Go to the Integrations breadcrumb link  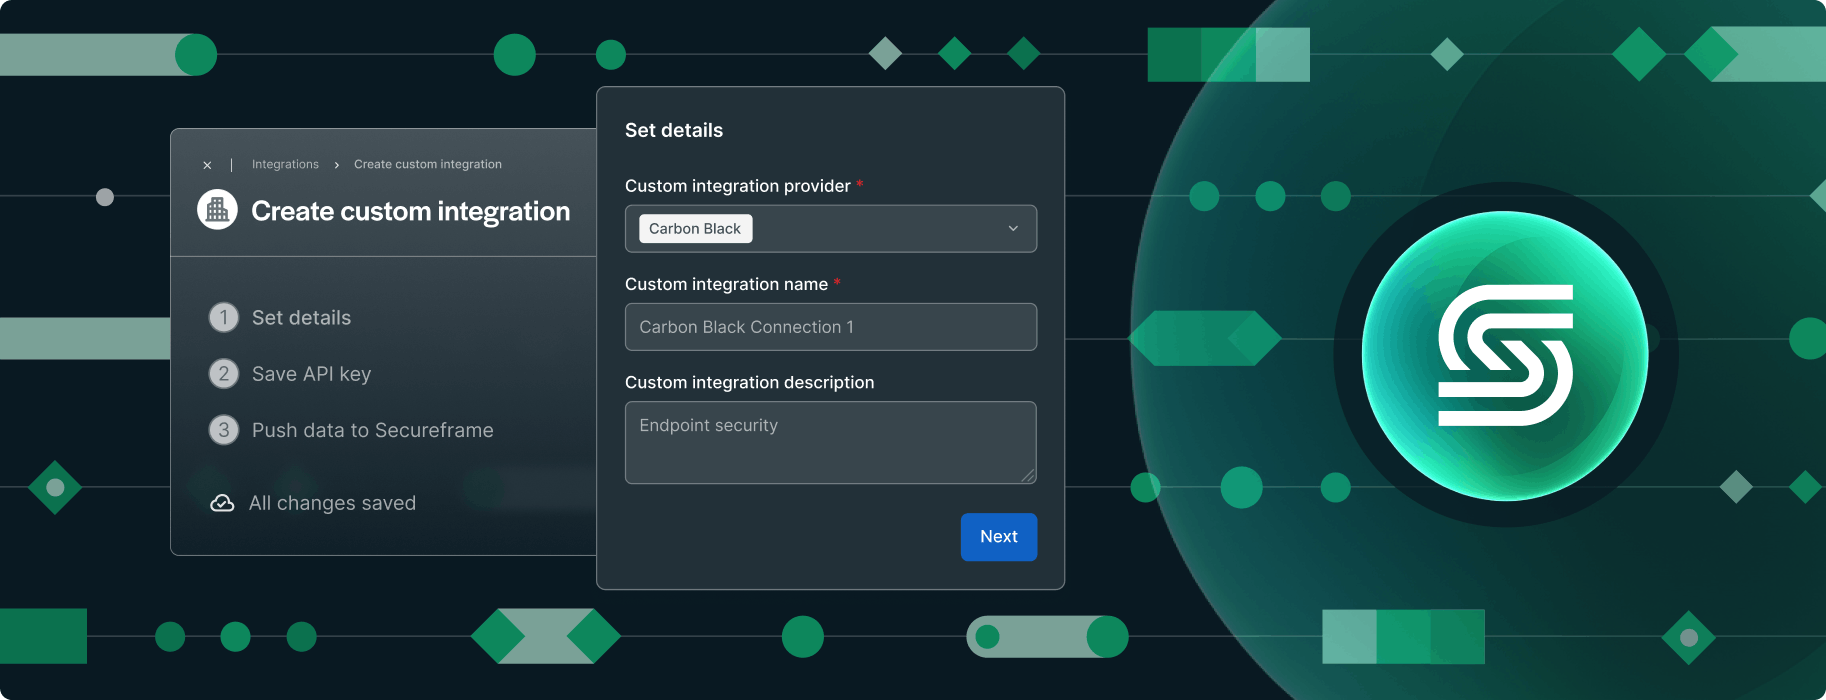pyautogui.click(x=285, y=165)
